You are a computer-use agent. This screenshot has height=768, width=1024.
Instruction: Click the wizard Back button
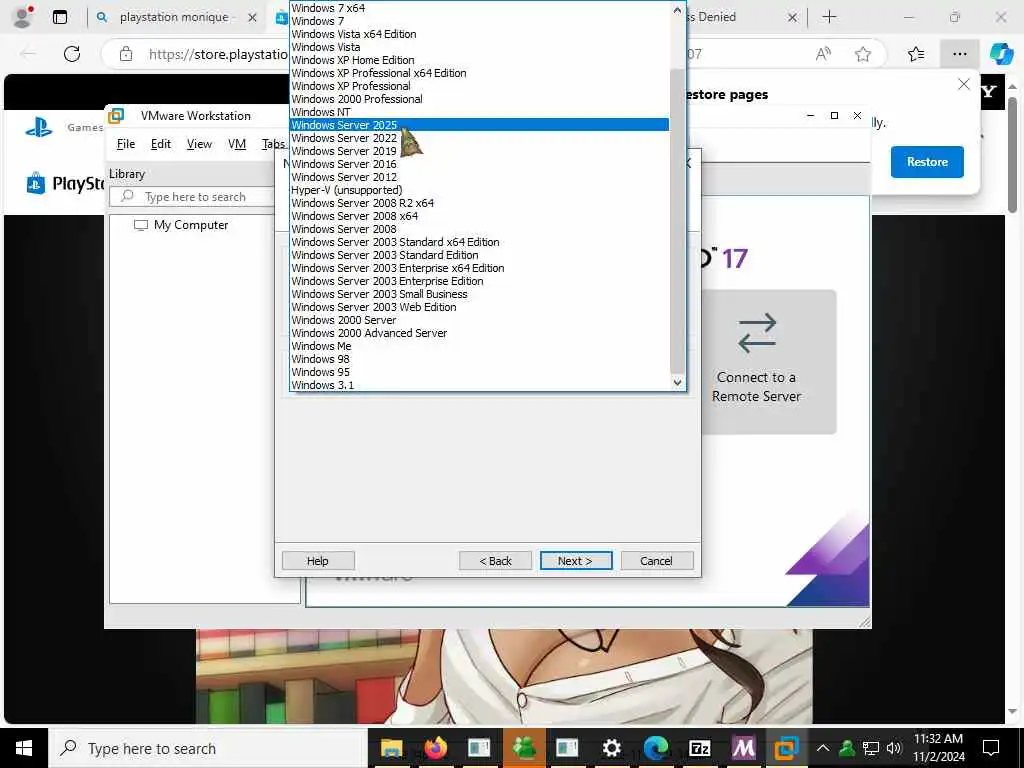click(496, 561)
